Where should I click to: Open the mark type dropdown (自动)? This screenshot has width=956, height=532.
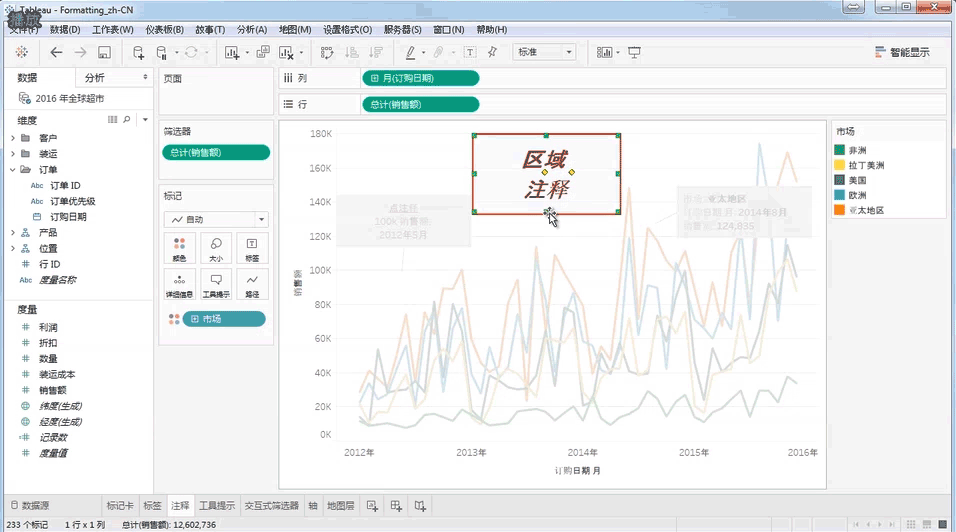tap(217, 219)
